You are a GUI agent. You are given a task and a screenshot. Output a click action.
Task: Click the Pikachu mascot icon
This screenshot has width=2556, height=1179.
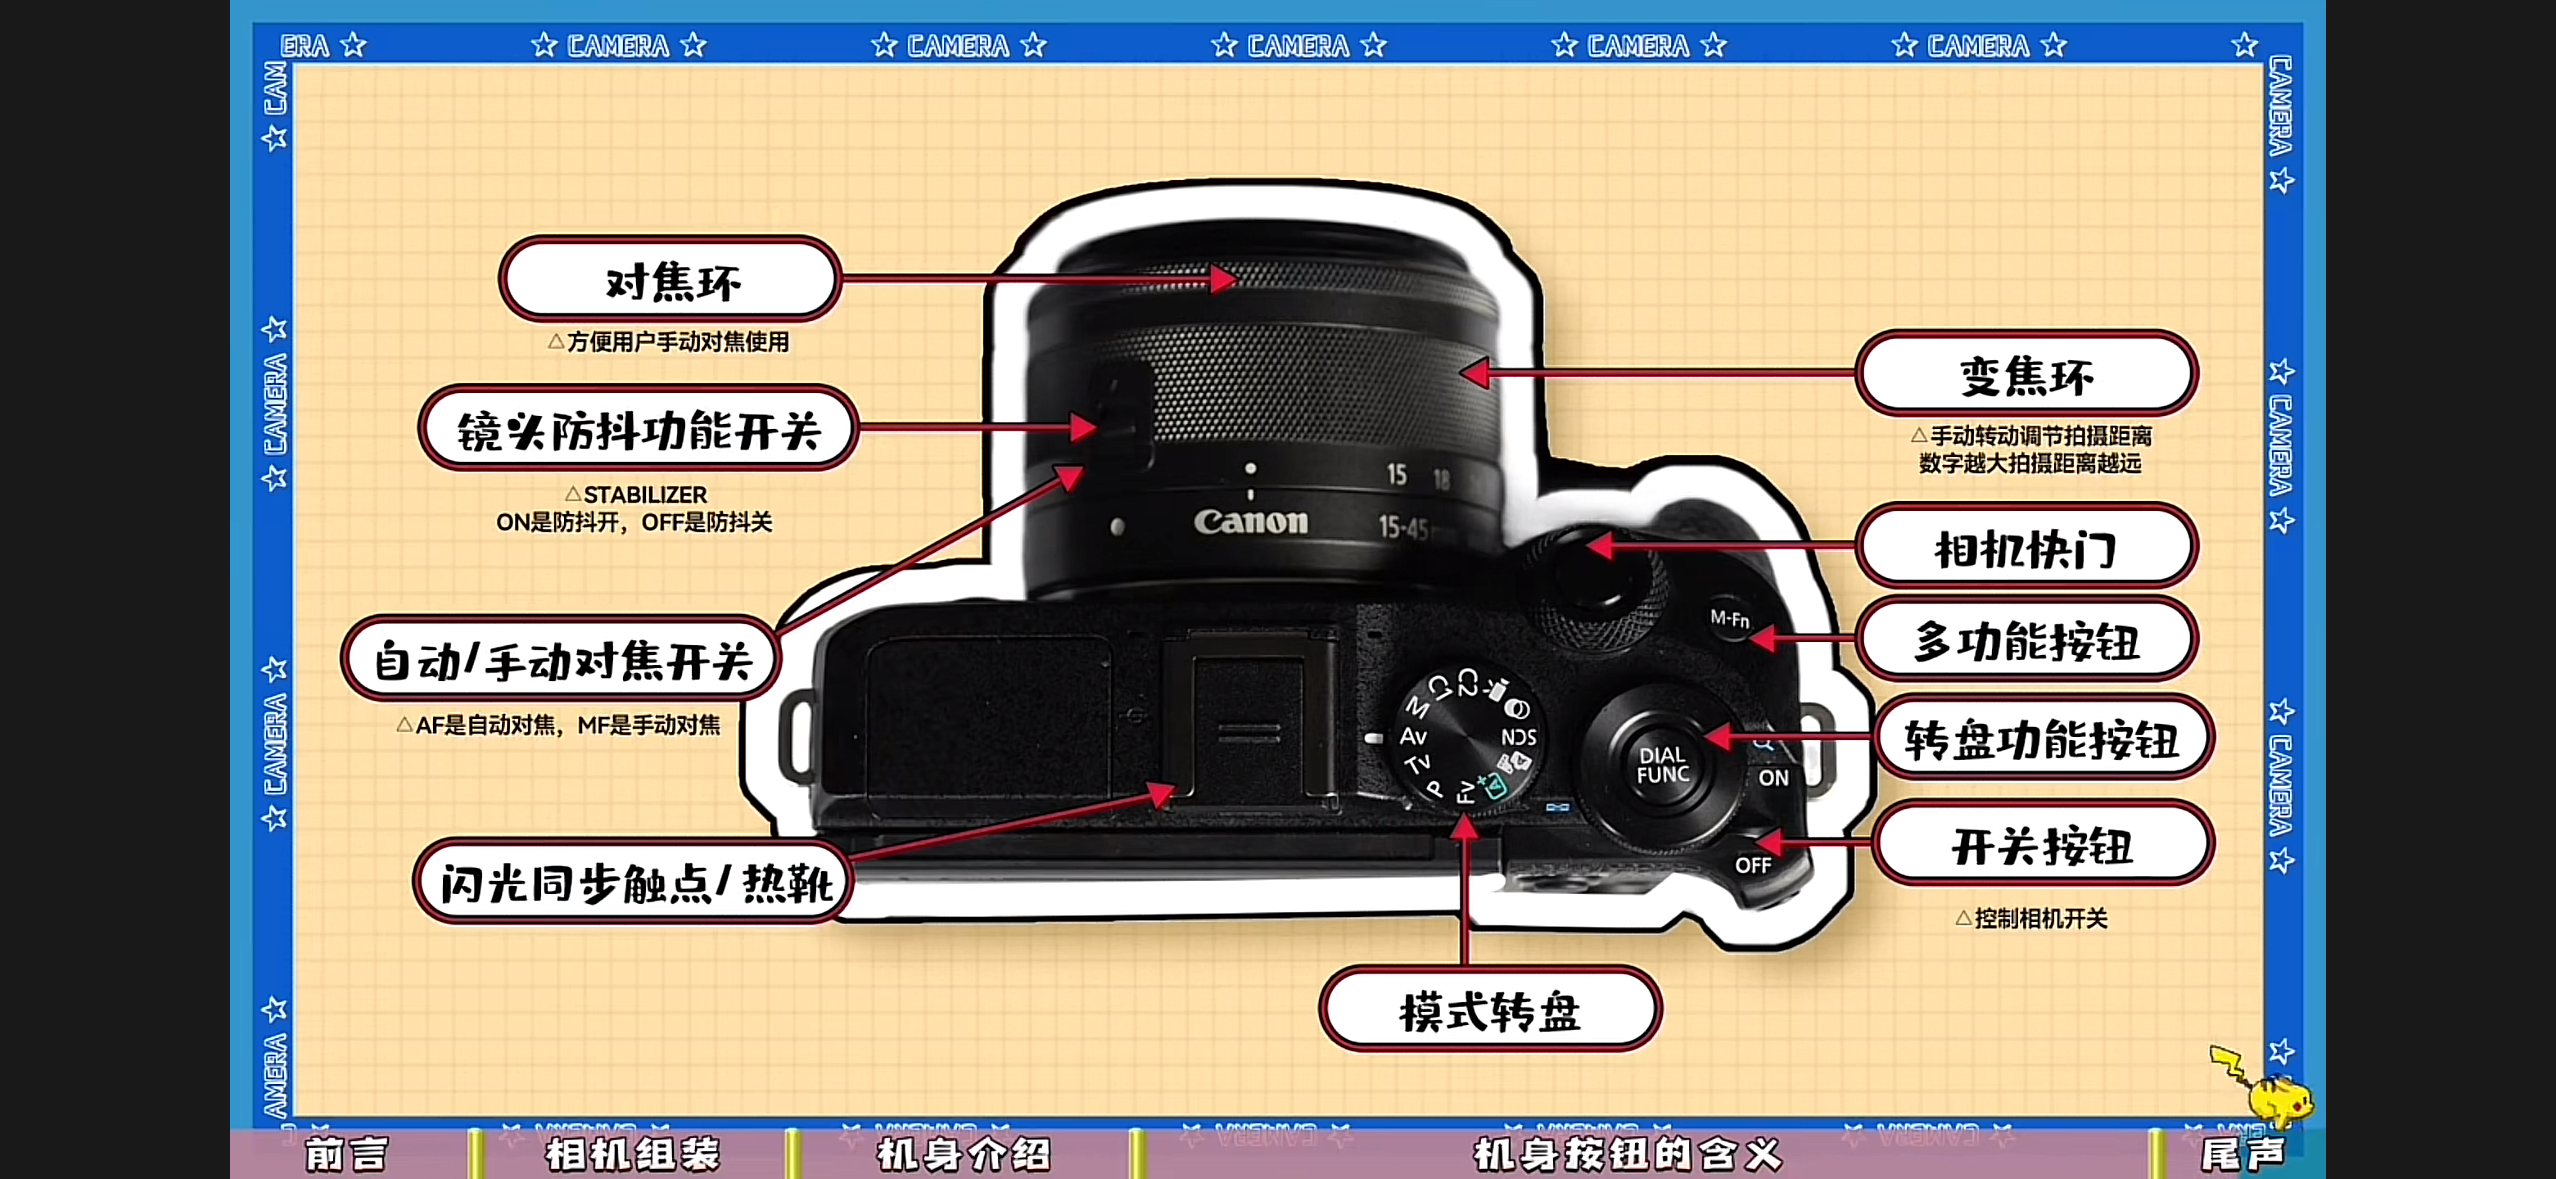point(2264,1087)
